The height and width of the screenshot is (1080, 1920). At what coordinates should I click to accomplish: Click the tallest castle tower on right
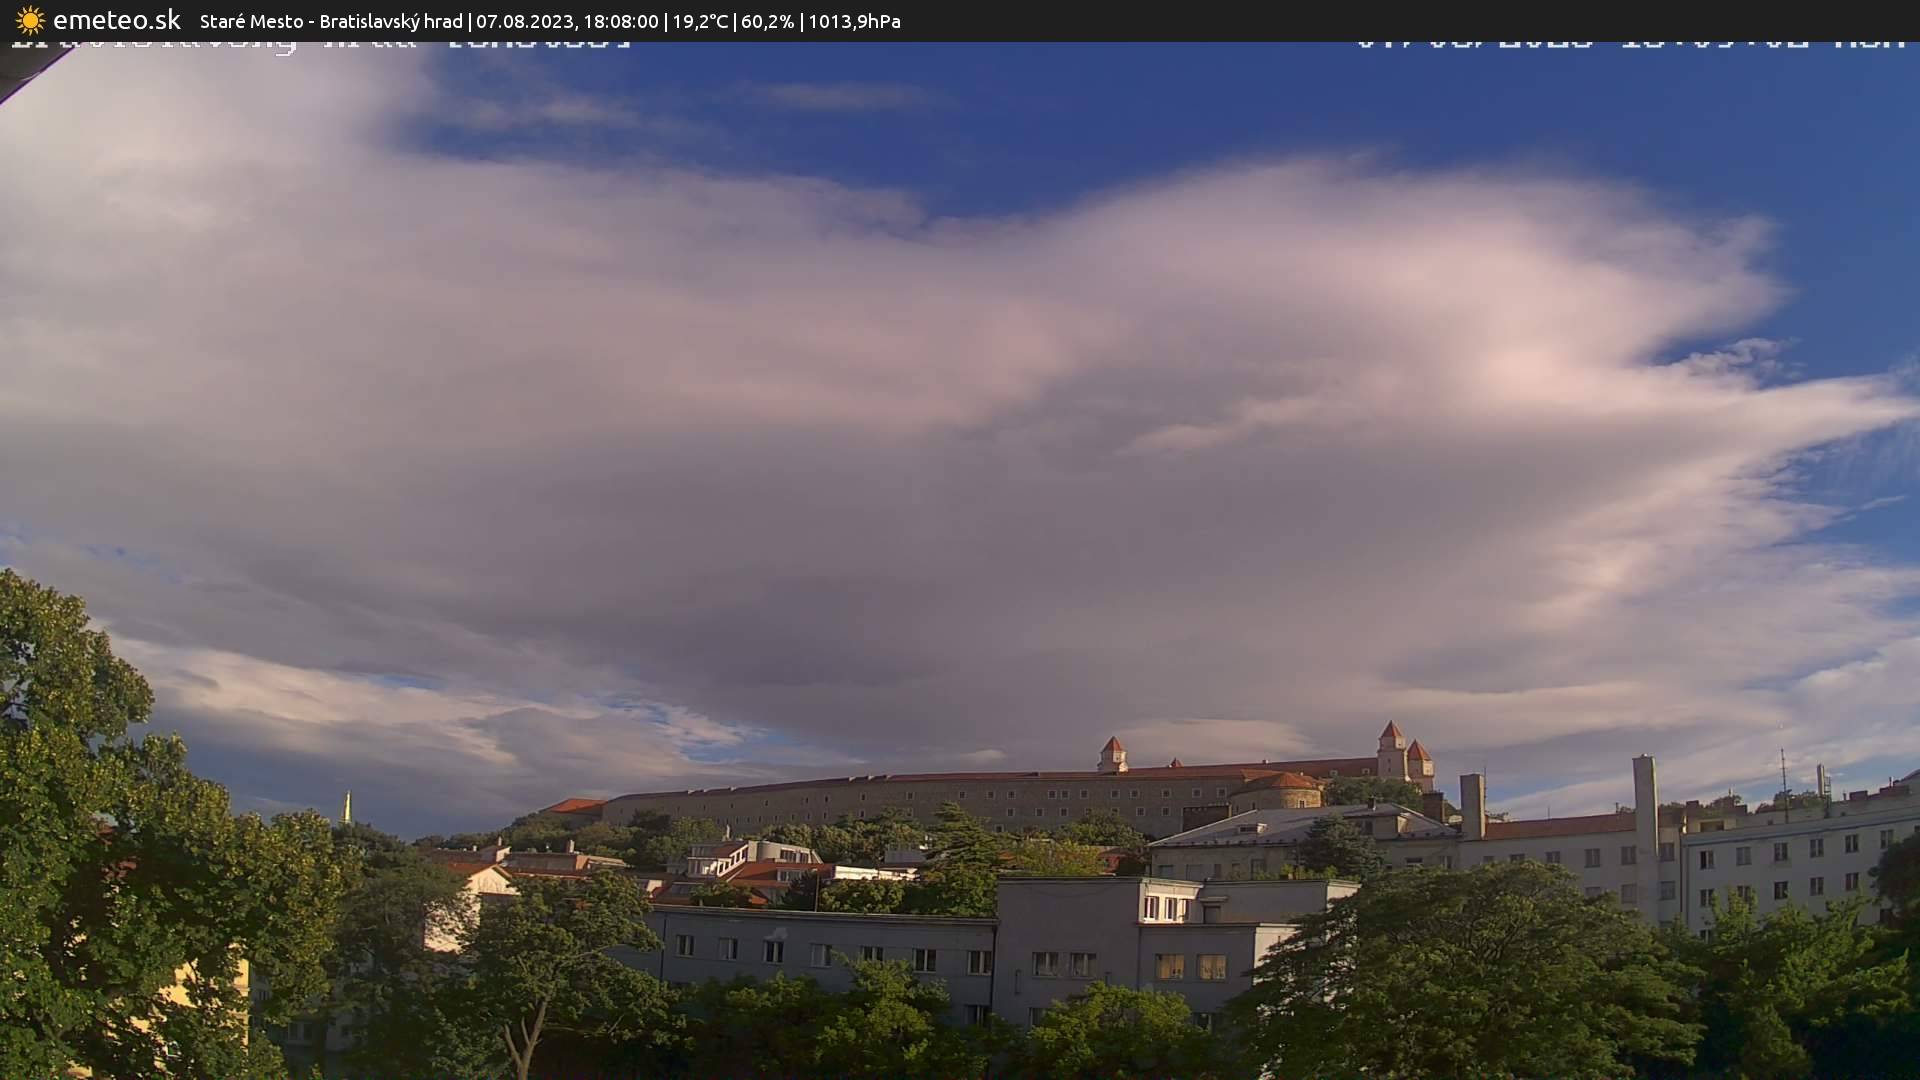(x=1391, y=748)
